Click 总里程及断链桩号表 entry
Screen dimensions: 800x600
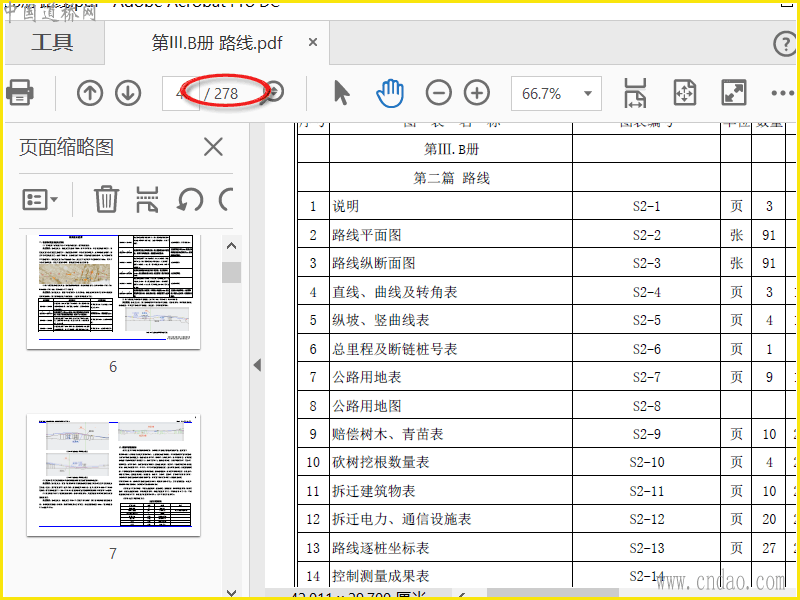[x=395, y=349]
